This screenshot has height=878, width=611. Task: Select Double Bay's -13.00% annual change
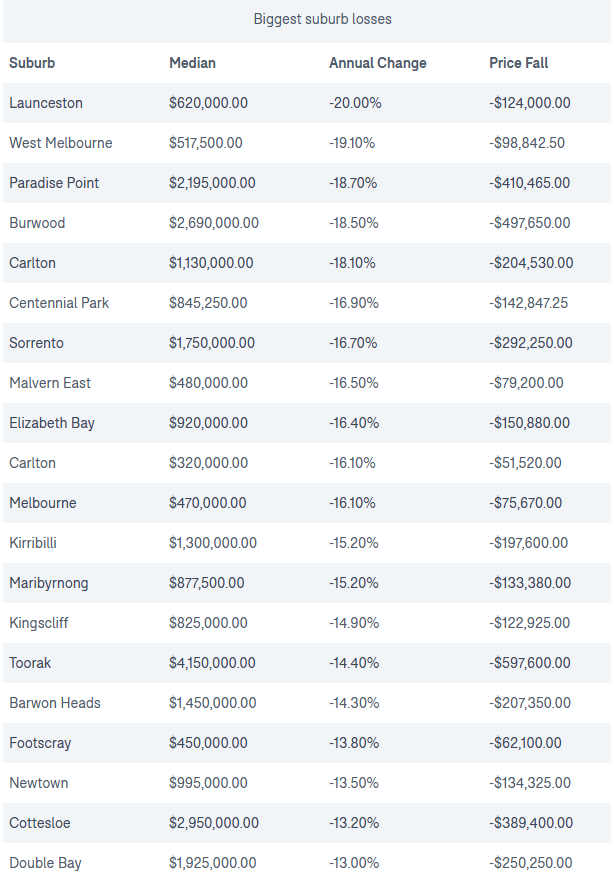(354, 863)
